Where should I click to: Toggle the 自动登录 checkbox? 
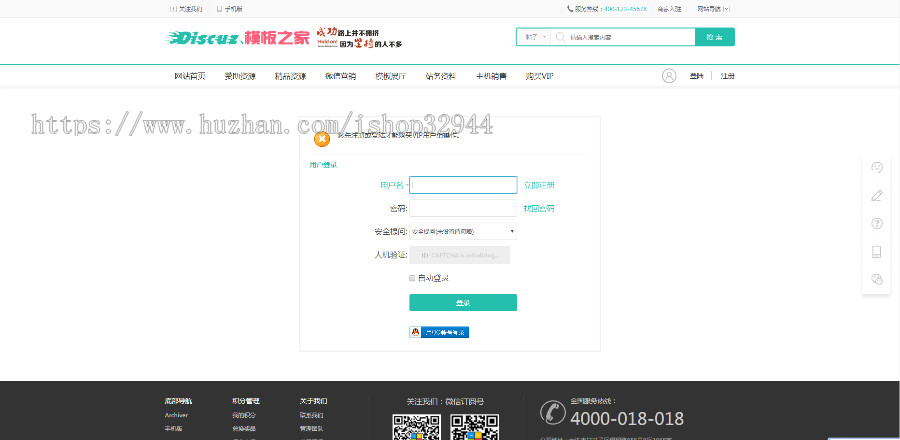click(412, 278)
